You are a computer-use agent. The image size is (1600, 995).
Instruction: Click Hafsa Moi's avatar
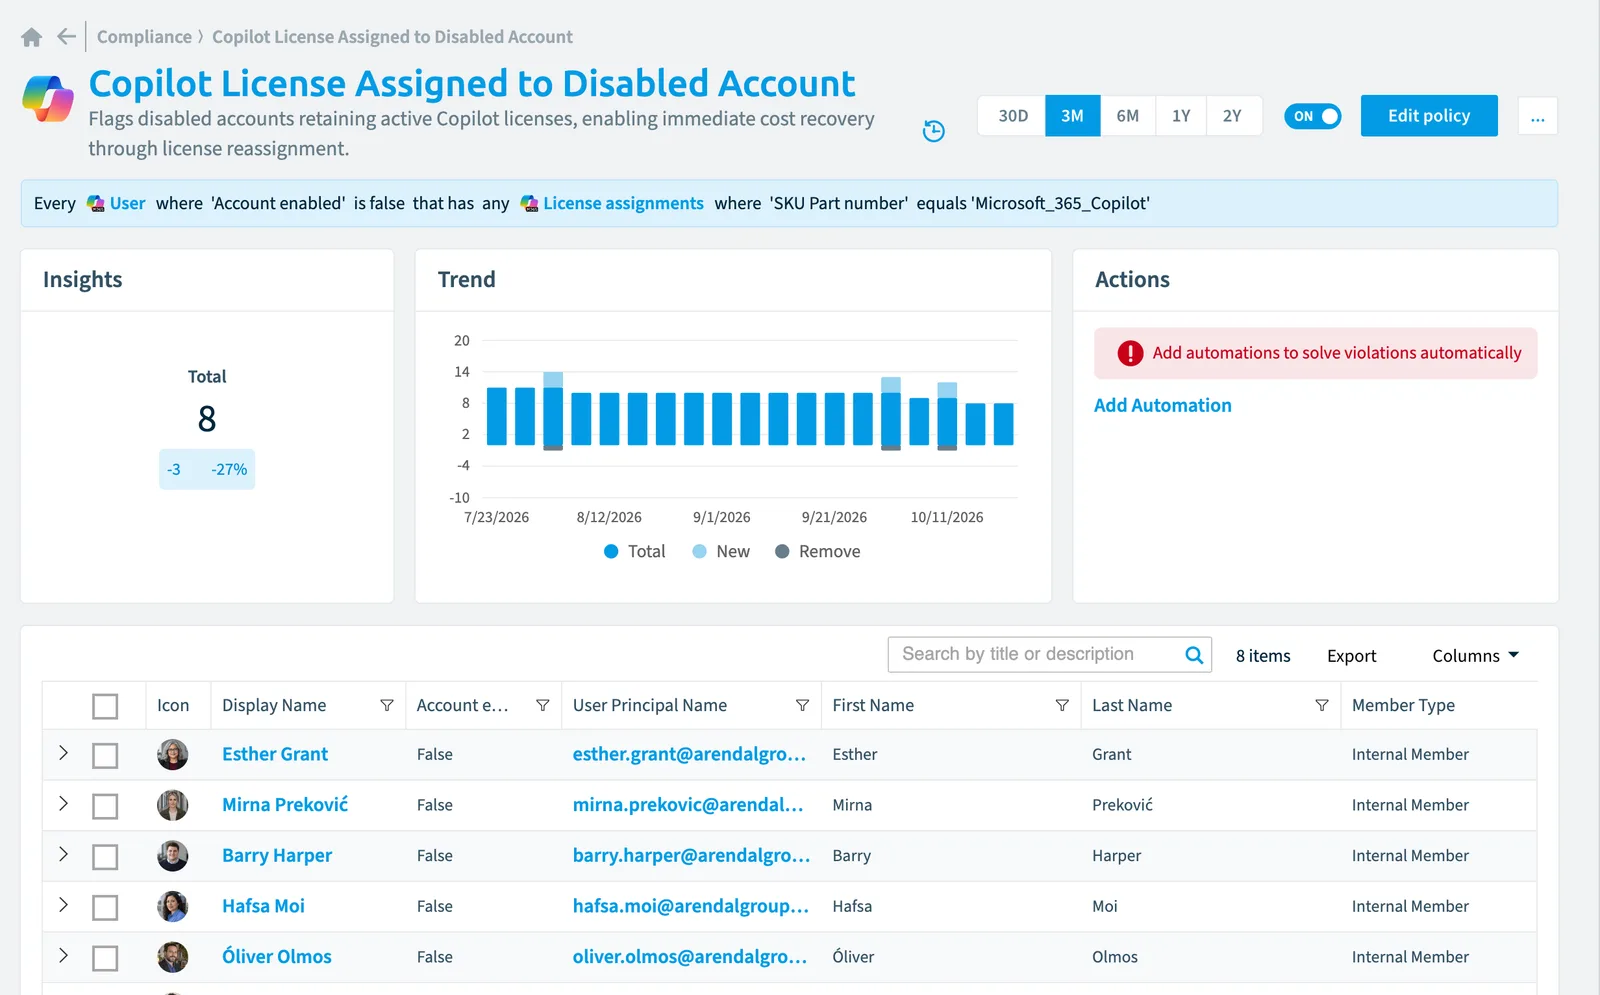pyautogui.click(x=173, y=906)
